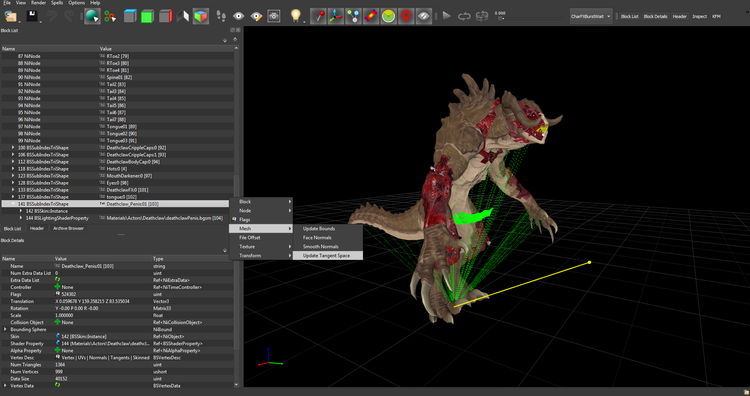Click the Save floppy disk icon
The height and width of the screenshot is (396, 750).
click(x=32, y=16)
